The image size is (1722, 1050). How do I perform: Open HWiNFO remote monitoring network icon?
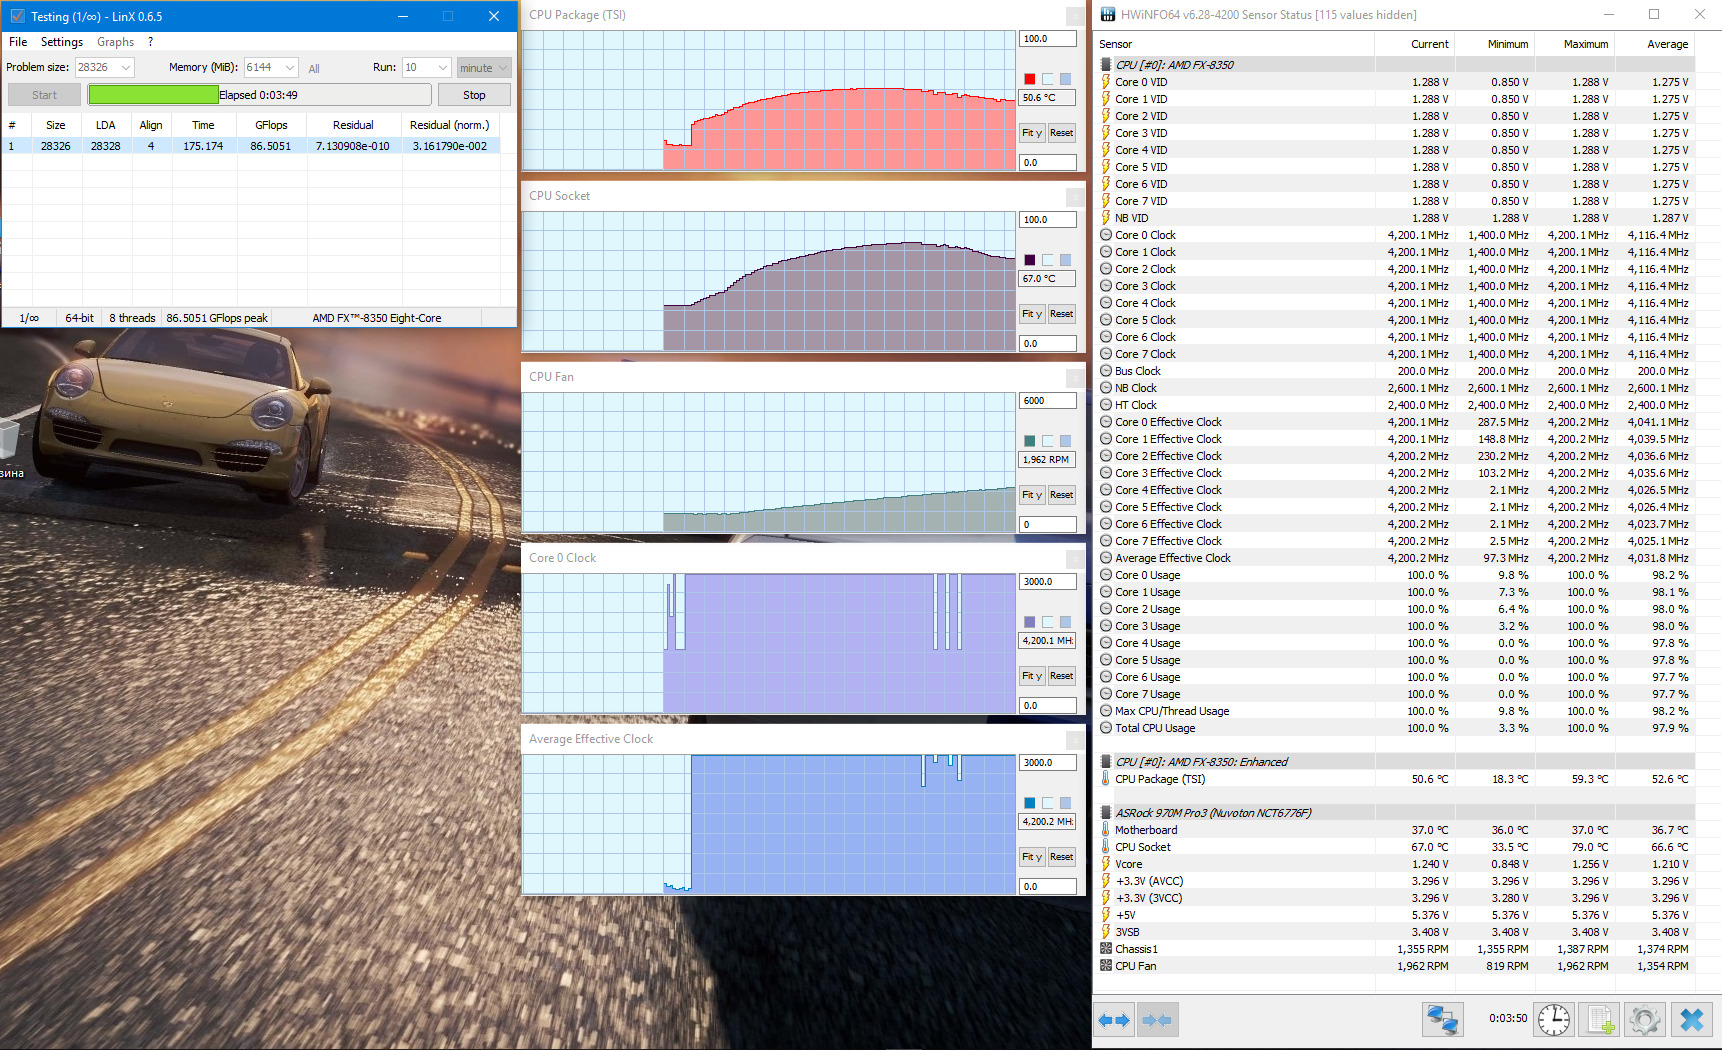point(1443,1020)
